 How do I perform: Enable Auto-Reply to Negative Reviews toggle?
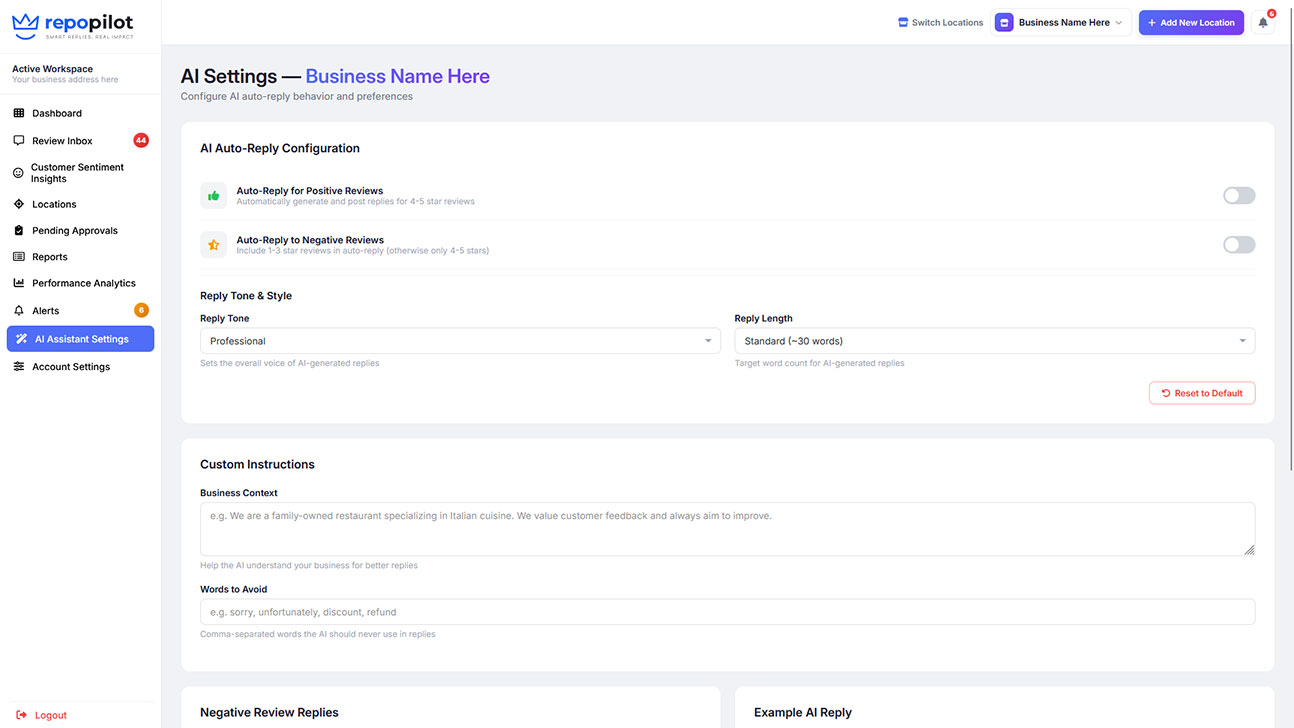point(1239,245)
